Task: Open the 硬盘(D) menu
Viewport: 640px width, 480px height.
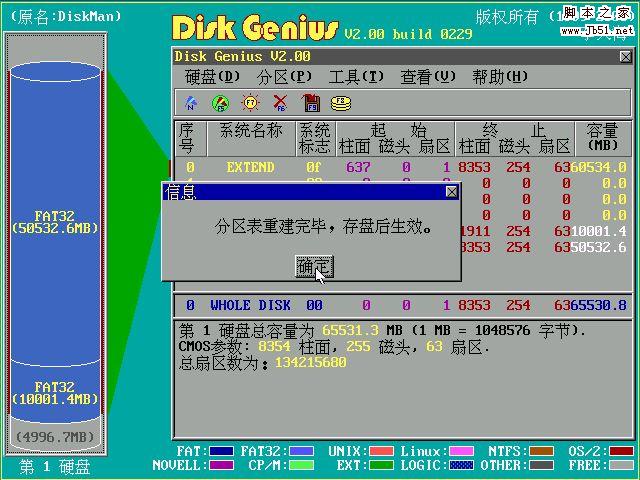Action: click(213, 77)
